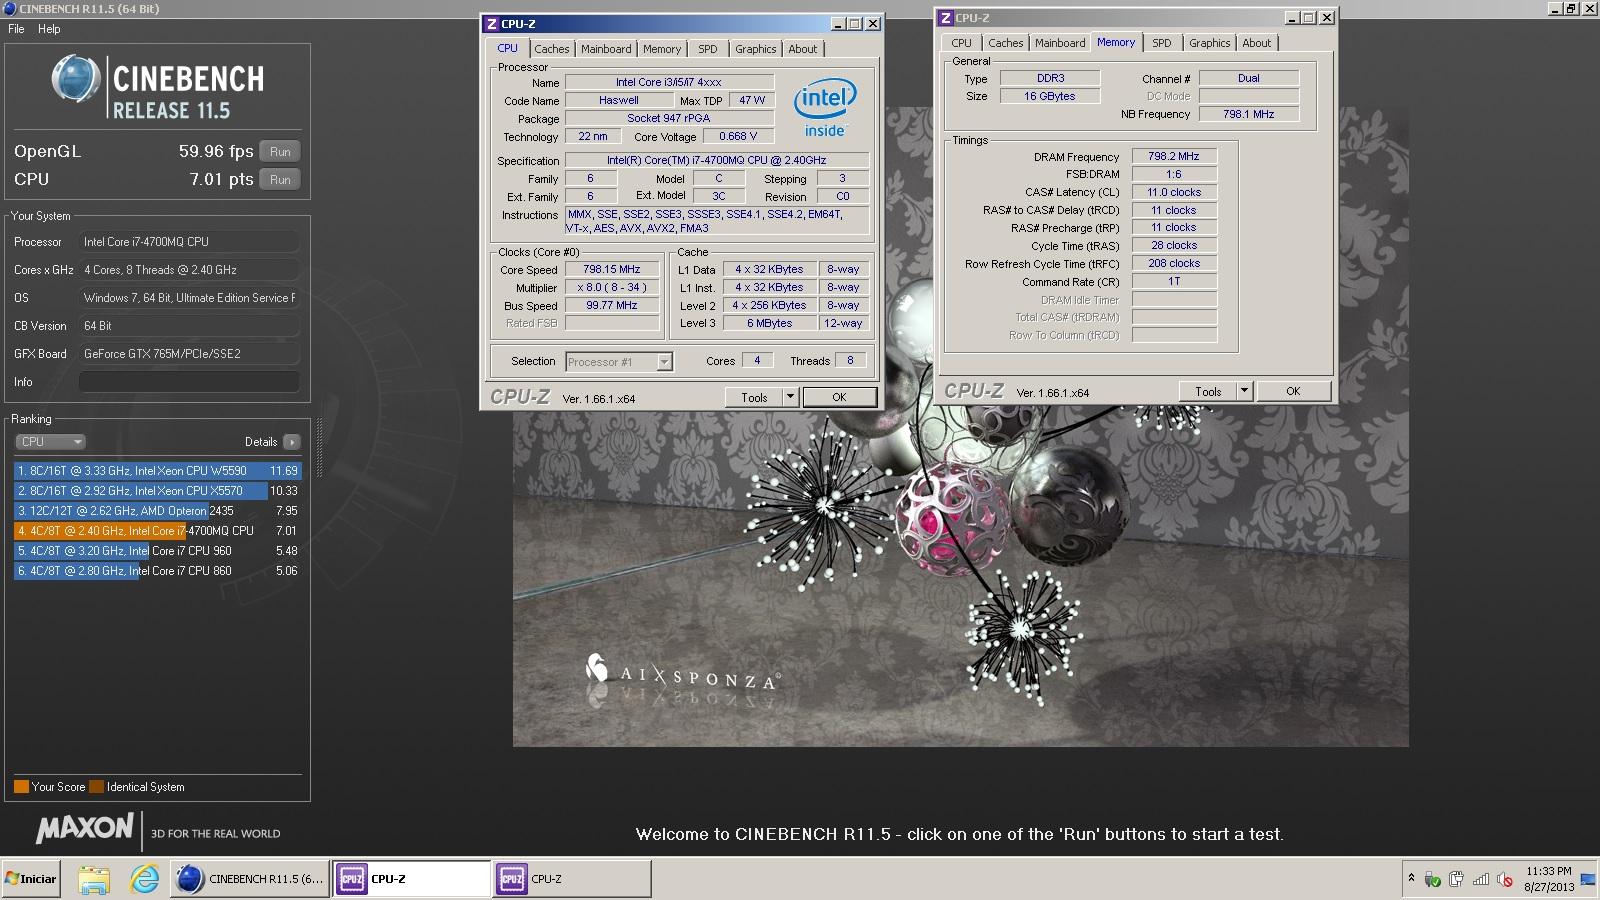Screen dimensions: 1600x900
Task: Open the Processor #1 selection dropdown
Action: pyautogui.click(x=619, y=362)
